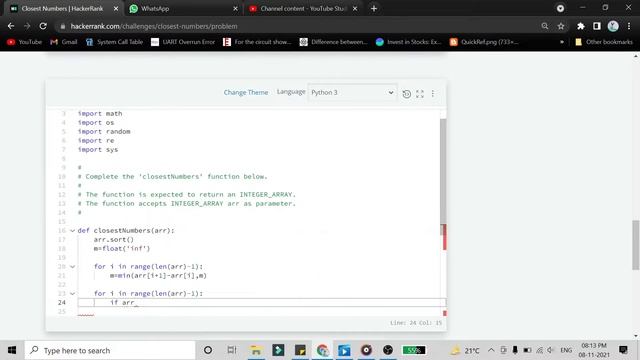Close the Channel content YouTube Studio tab
Screen dimensions: 640x360
click(x=355, y=9)
